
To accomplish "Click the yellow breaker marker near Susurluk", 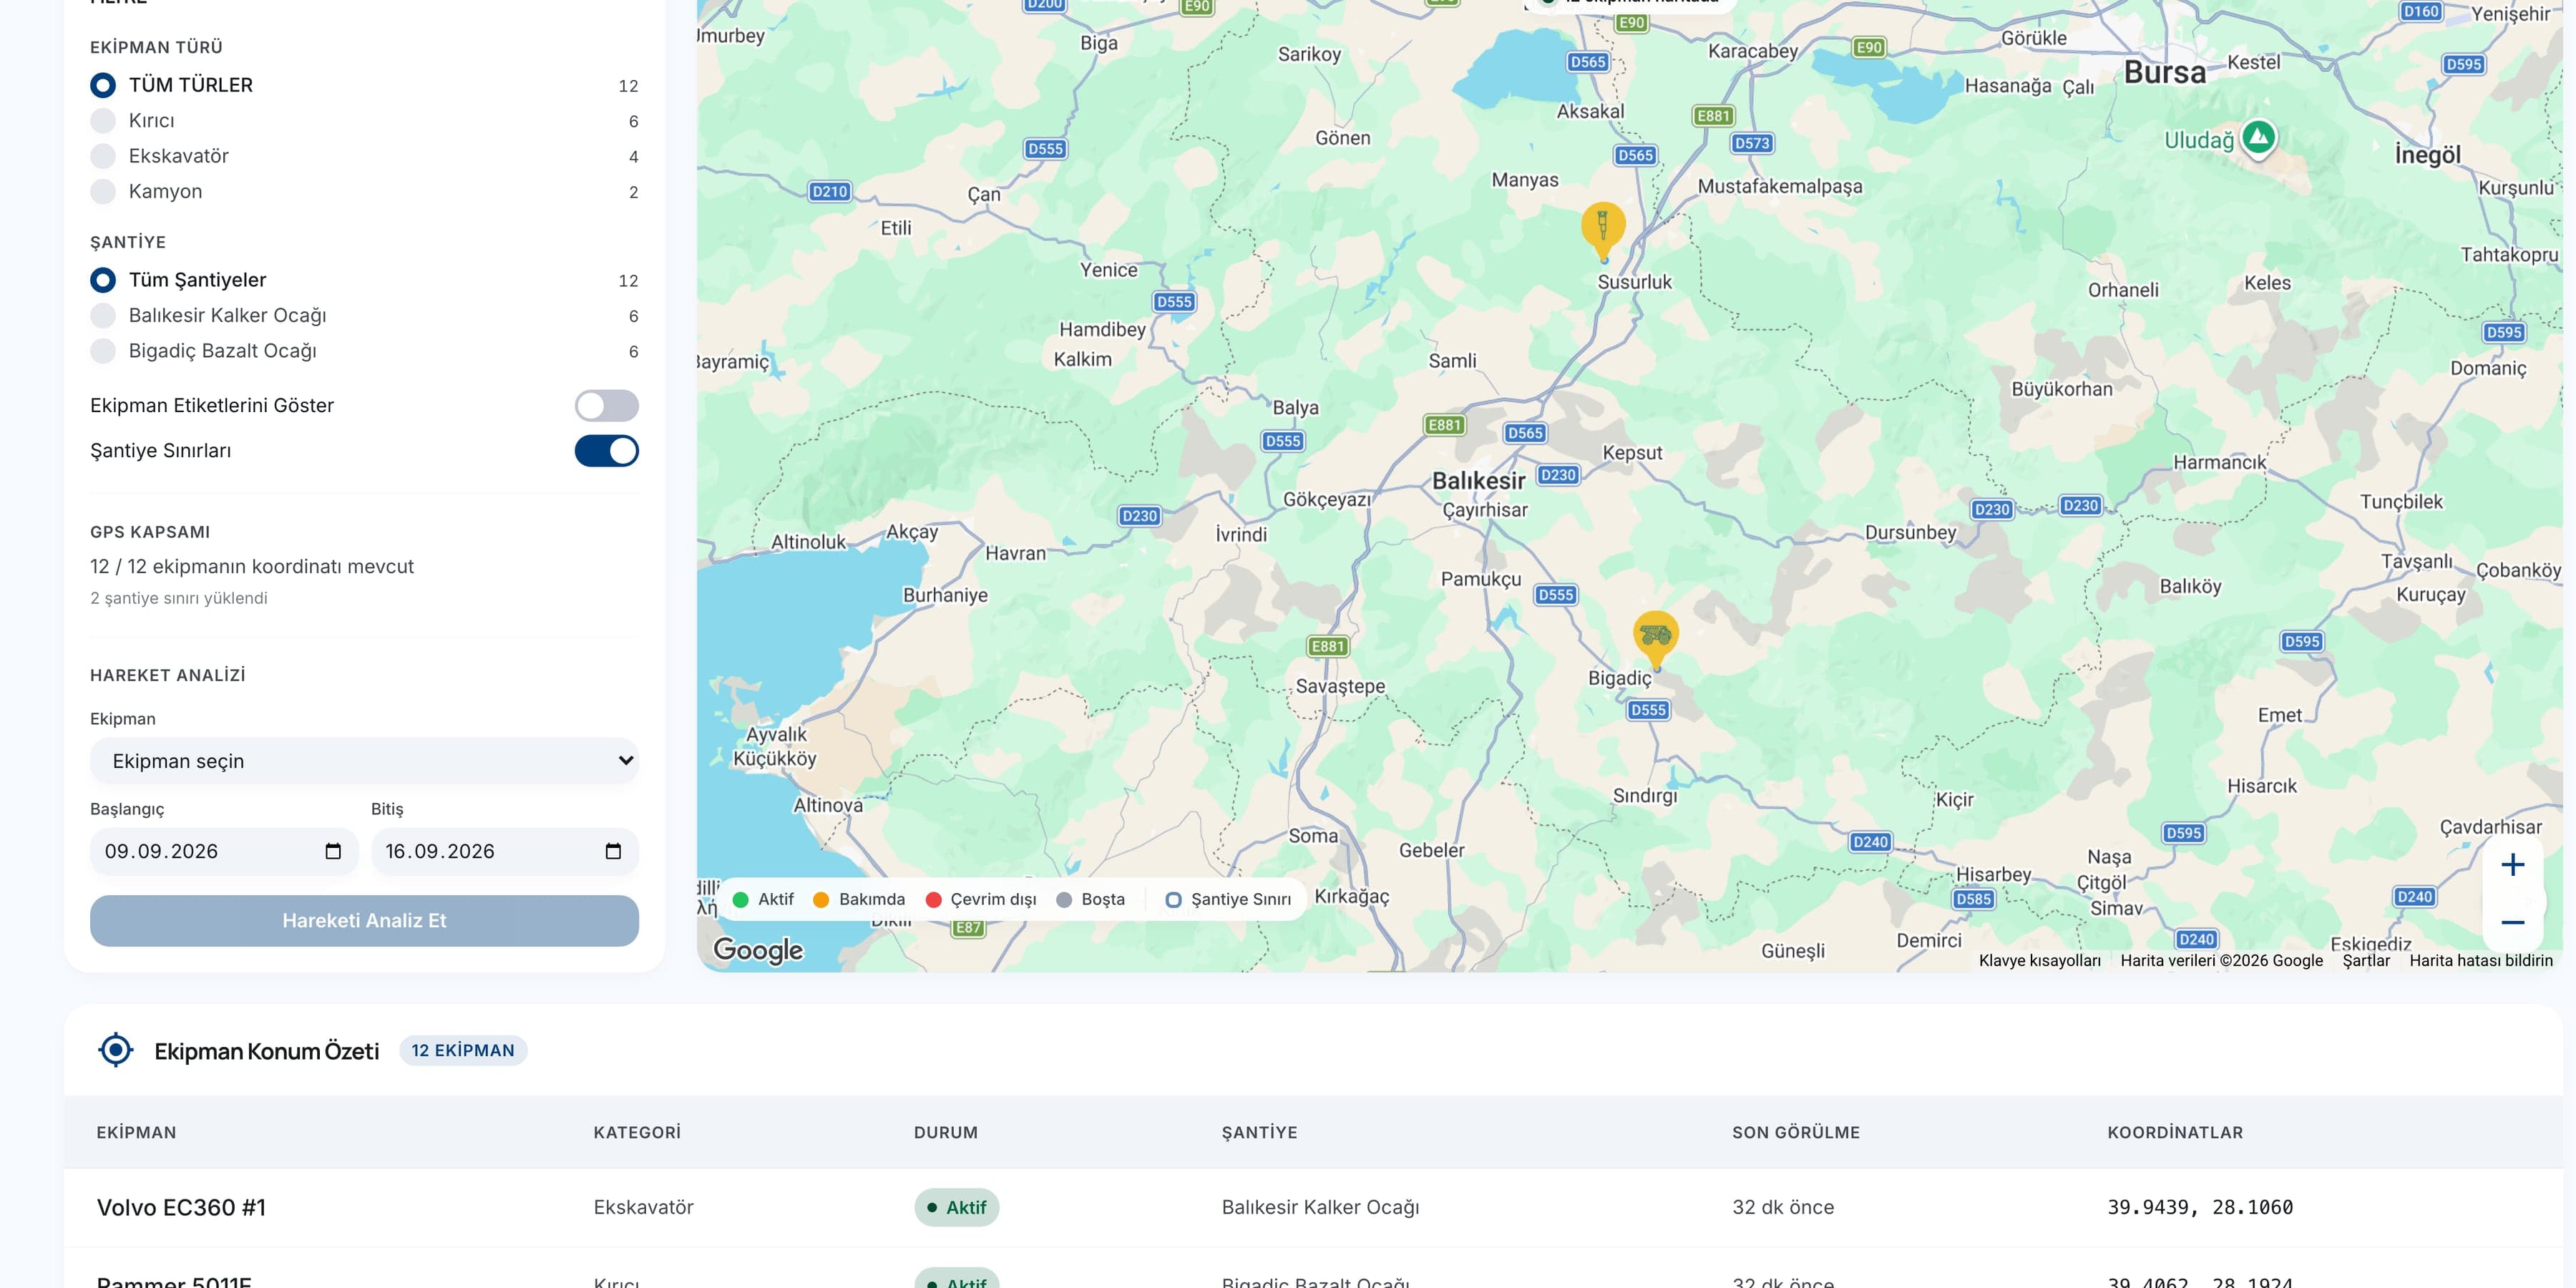I will pos(1603,230).
